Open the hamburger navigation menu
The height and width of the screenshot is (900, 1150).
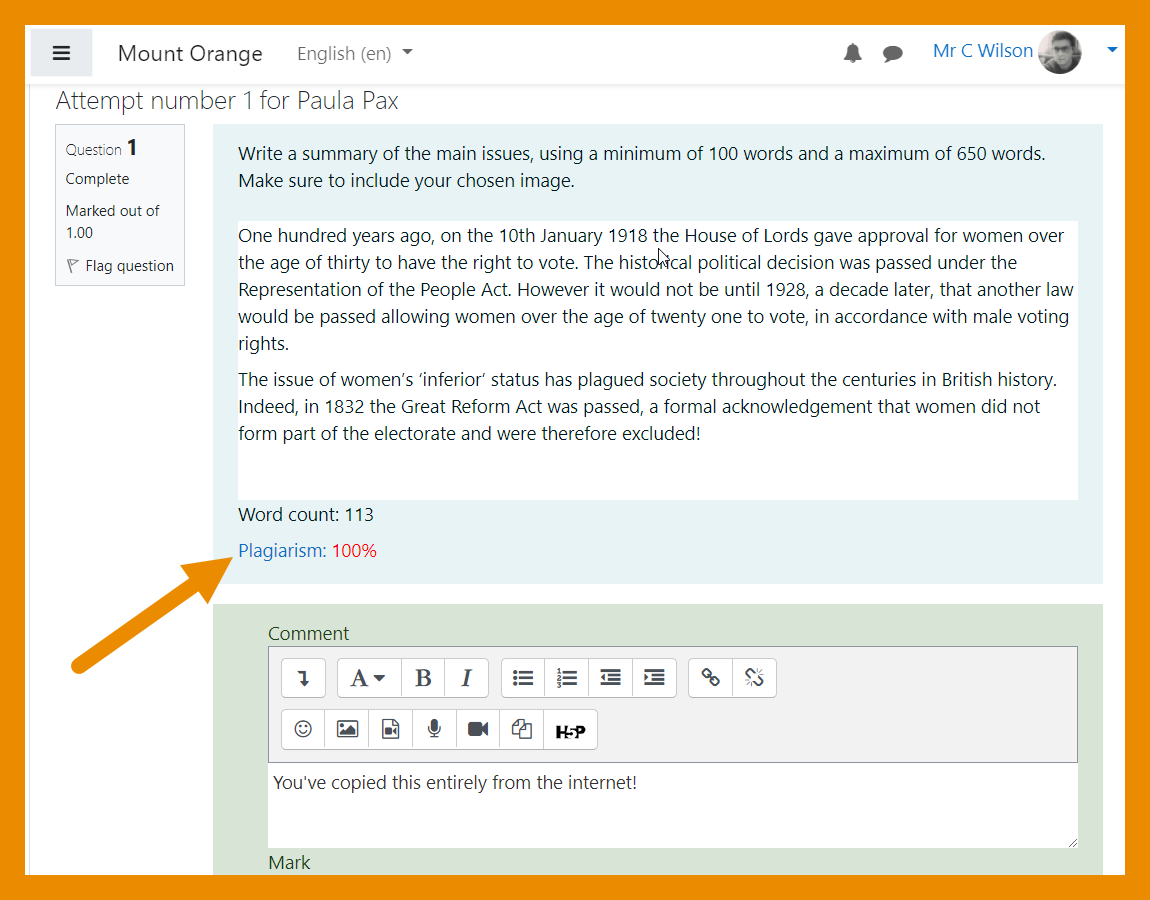(61, 52)
